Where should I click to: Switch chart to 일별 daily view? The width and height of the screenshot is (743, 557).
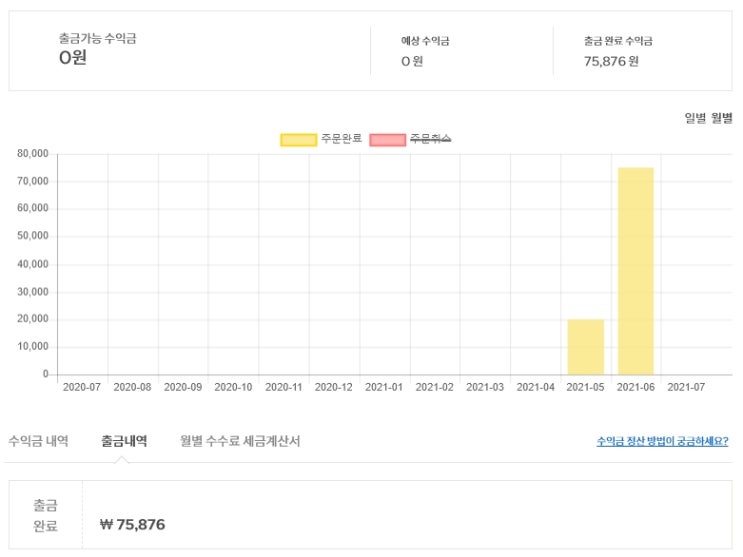[695, 118]
